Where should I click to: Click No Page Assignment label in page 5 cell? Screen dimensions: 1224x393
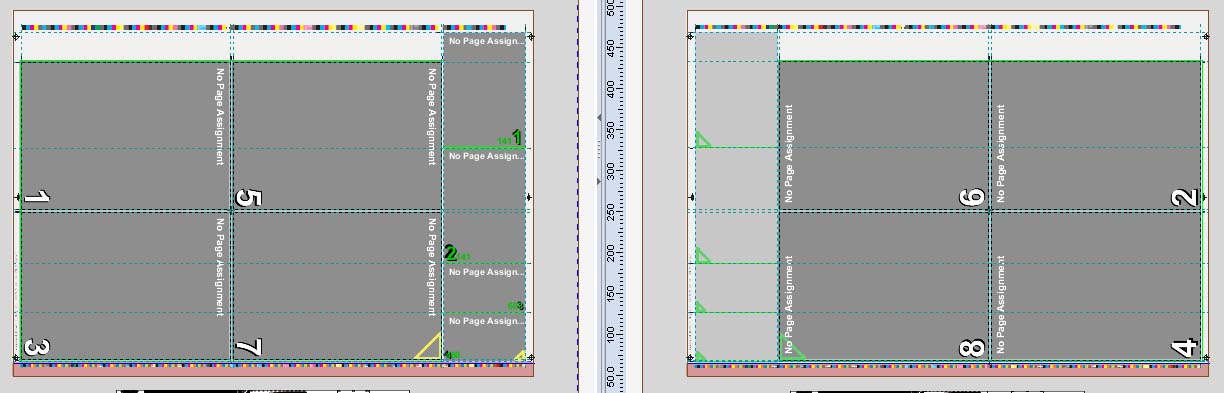point(432,116)
